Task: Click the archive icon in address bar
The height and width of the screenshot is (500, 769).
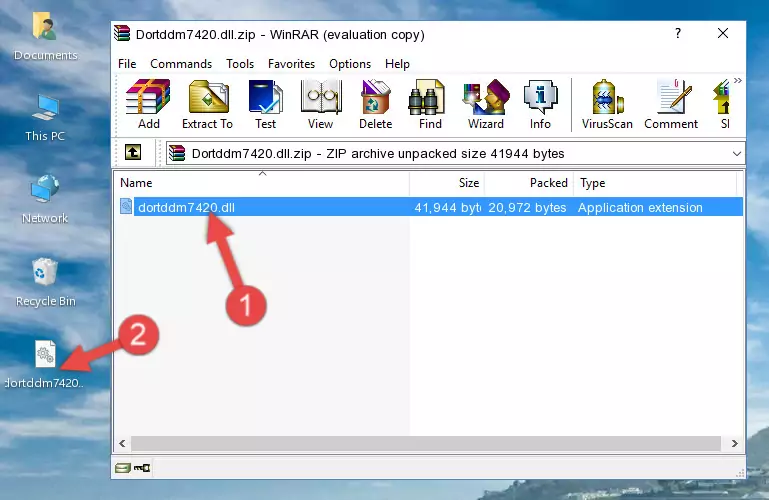Action: point(177,153)
